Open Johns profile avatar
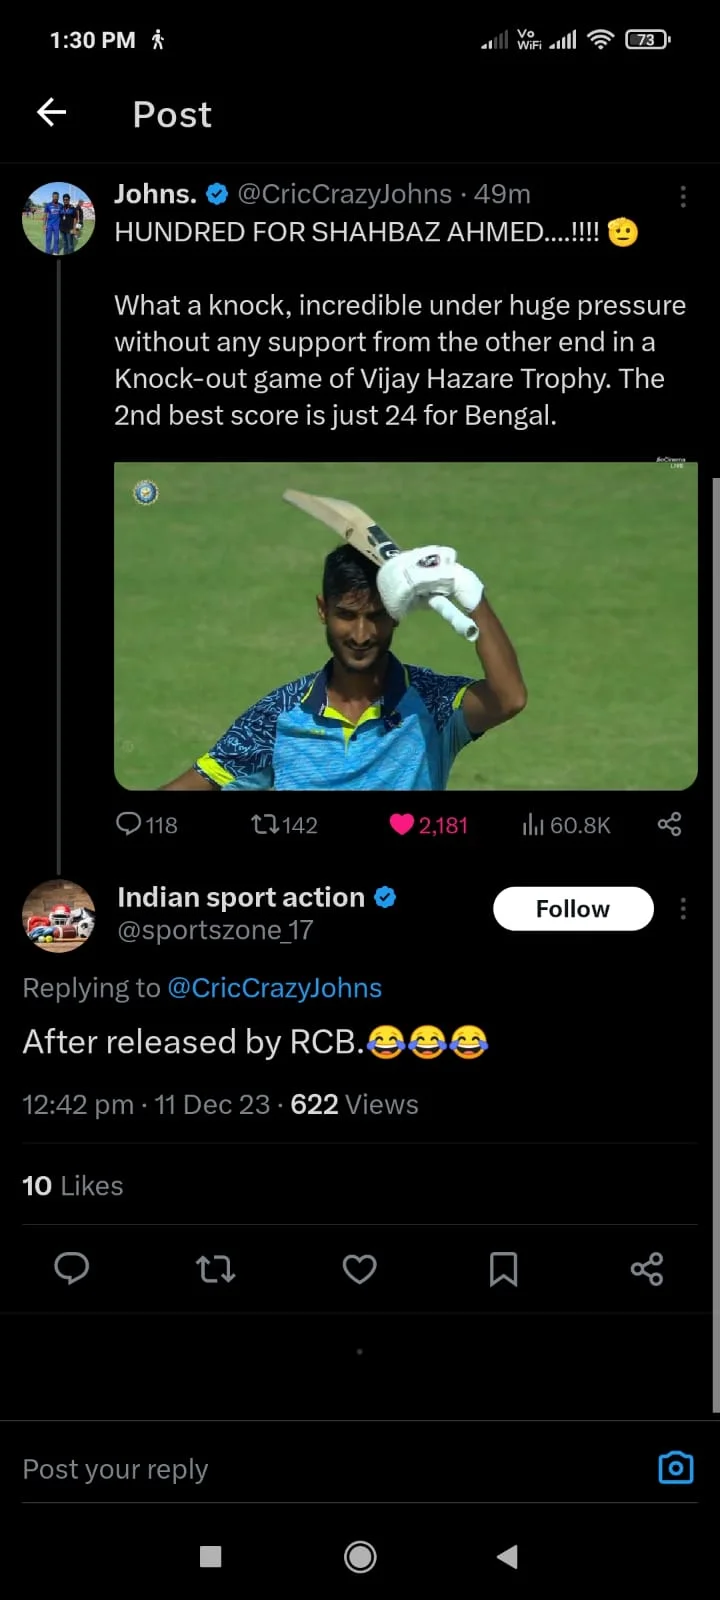The height and width of the screenshot is (1600, 720). point(59,218)
